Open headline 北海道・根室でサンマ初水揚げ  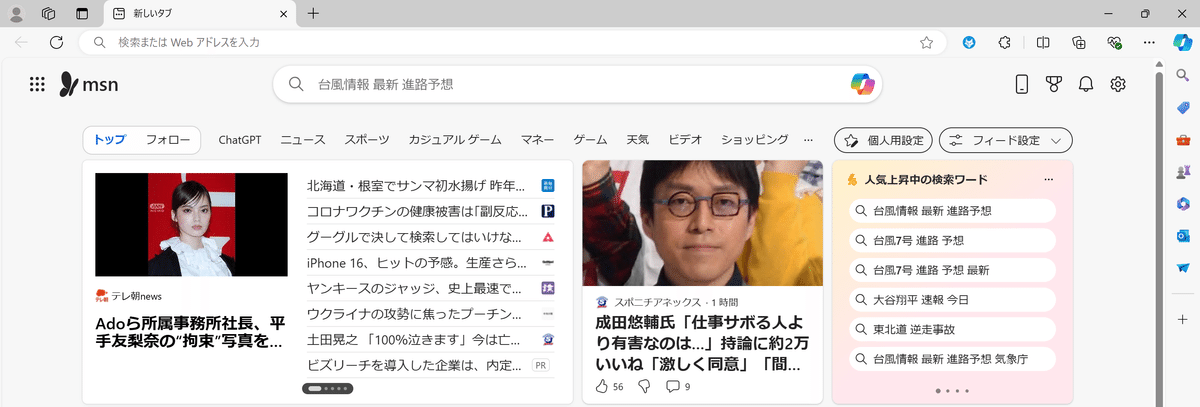point(416,185)
